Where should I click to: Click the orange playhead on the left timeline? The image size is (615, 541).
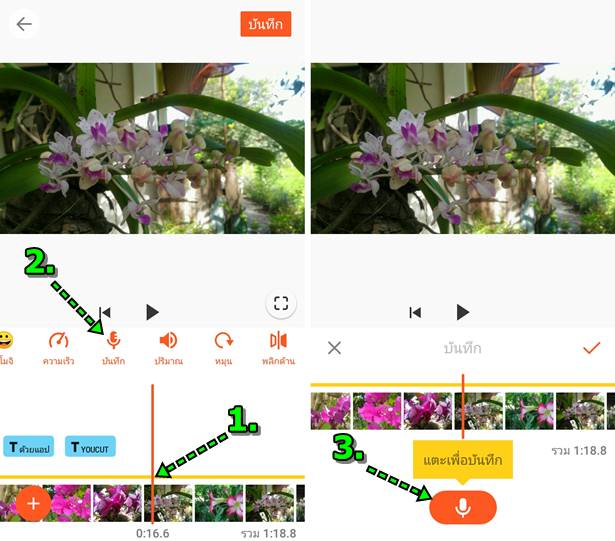click(153, 454)
